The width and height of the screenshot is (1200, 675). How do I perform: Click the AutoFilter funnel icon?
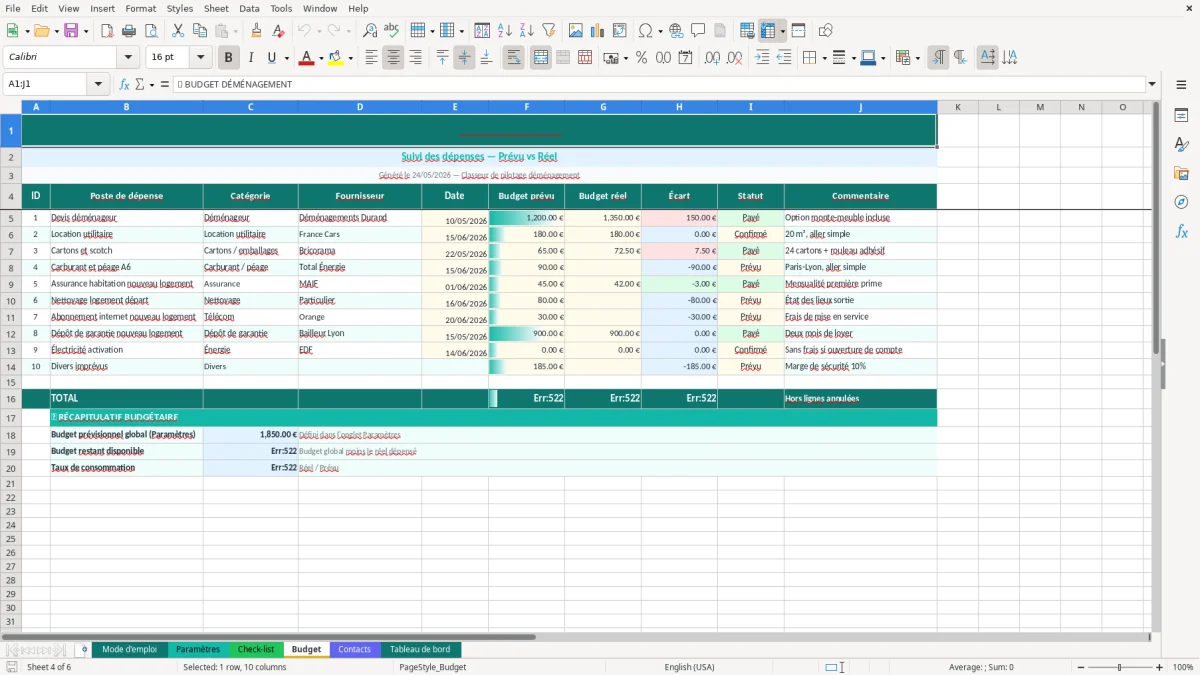[x=549, y=31]
